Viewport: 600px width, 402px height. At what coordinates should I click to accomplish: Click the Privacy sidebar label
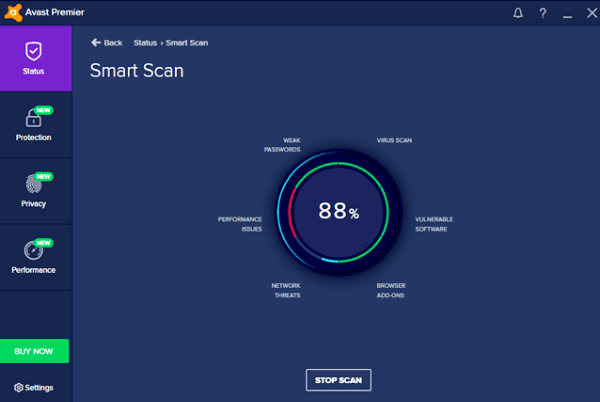[33, 203]
